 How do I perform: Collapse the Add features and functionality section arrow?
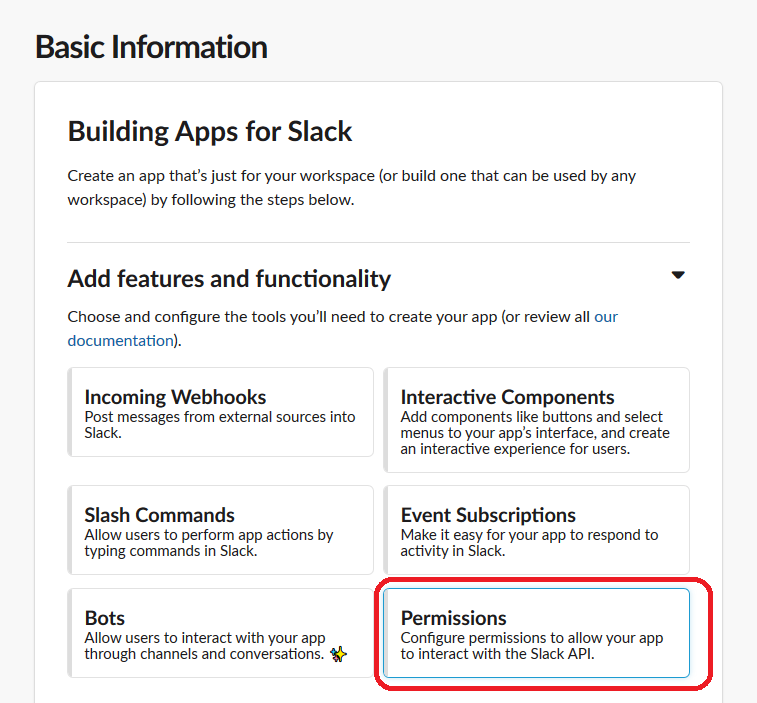pyautogui.click(x=678, y=275)
